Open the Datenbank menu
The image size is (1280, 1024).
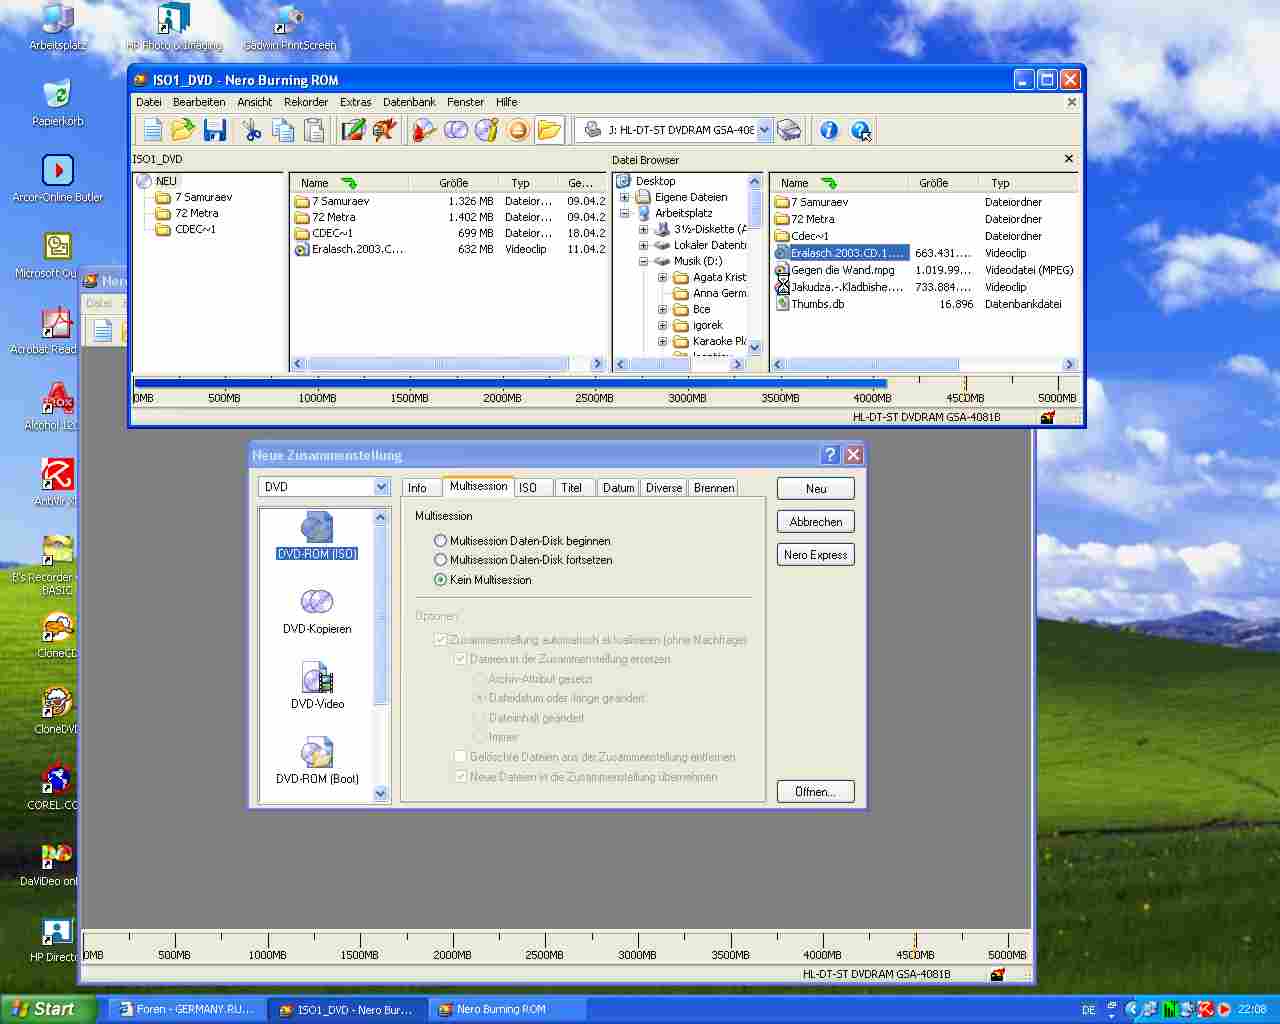pos(409,102)
